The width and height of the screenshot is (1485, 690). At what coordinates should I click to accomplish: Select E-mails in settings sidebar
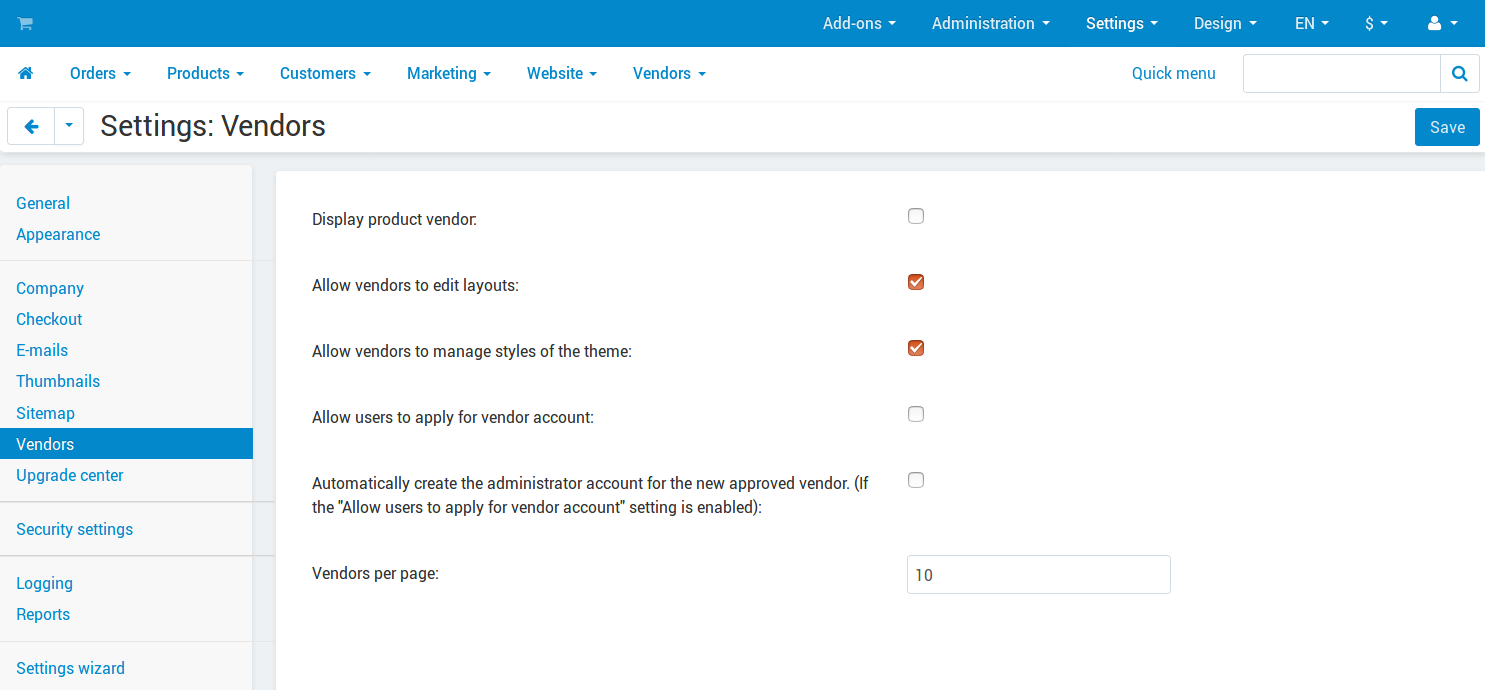pos(42,350)
